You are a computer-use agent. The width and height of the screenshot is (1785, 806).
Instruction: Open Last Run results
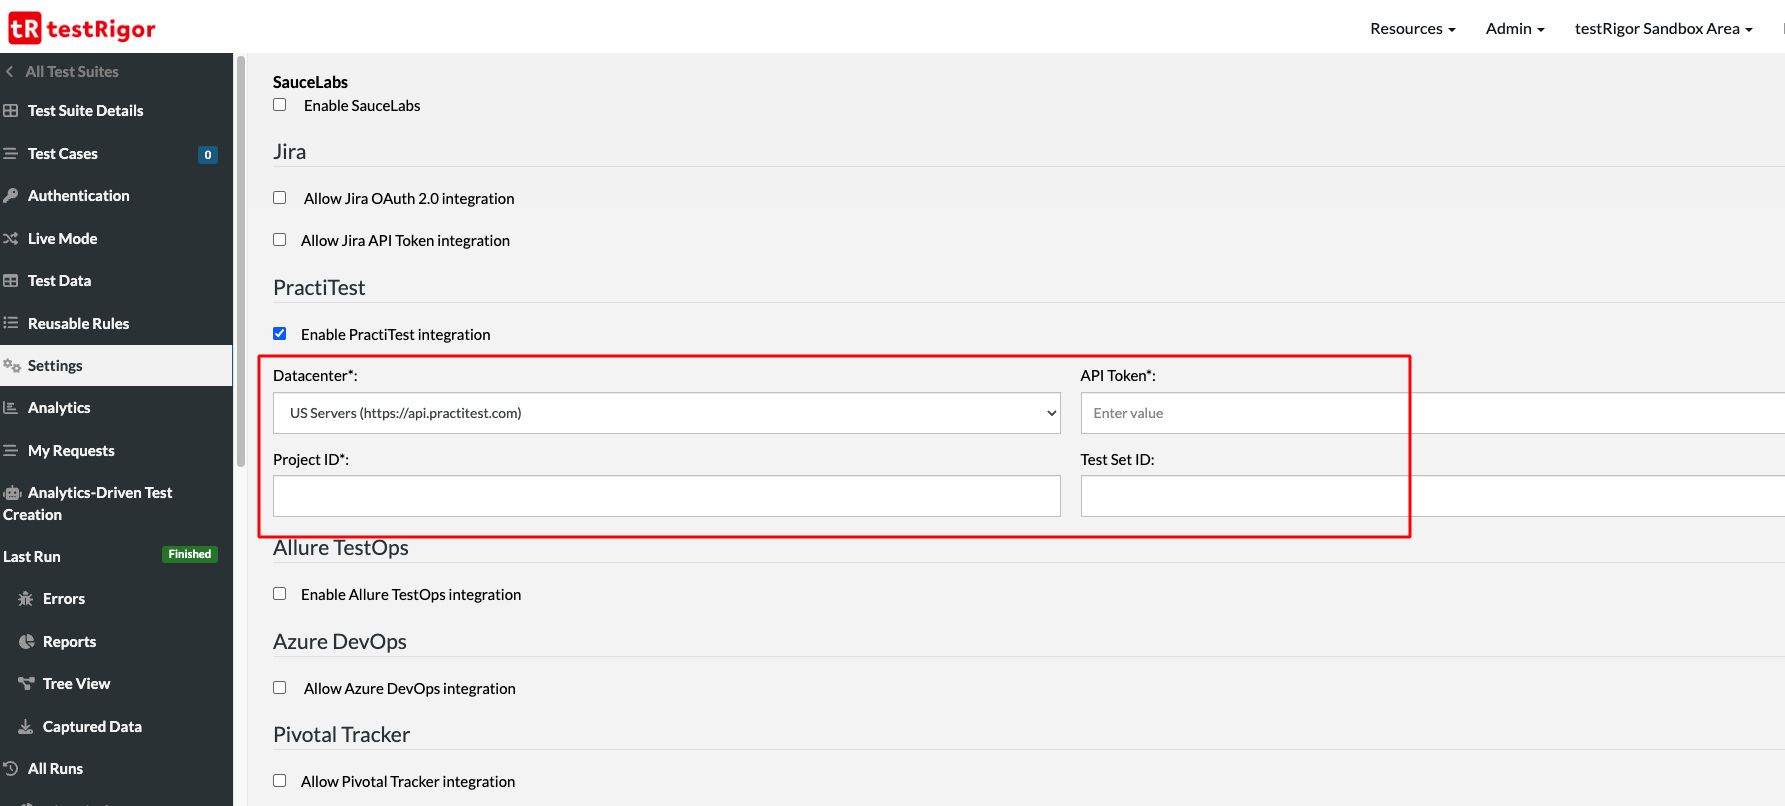click(32, 557)
